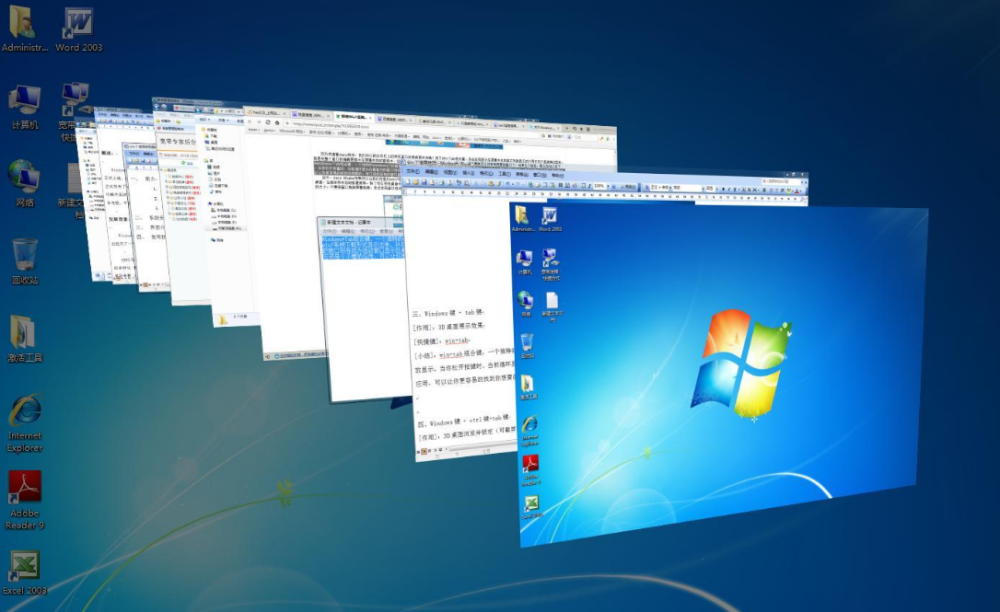Open the 正文 style dropdown in Word toolbar
The image size is (1000, 612).
pyautogui.click(x=661, y=187)
